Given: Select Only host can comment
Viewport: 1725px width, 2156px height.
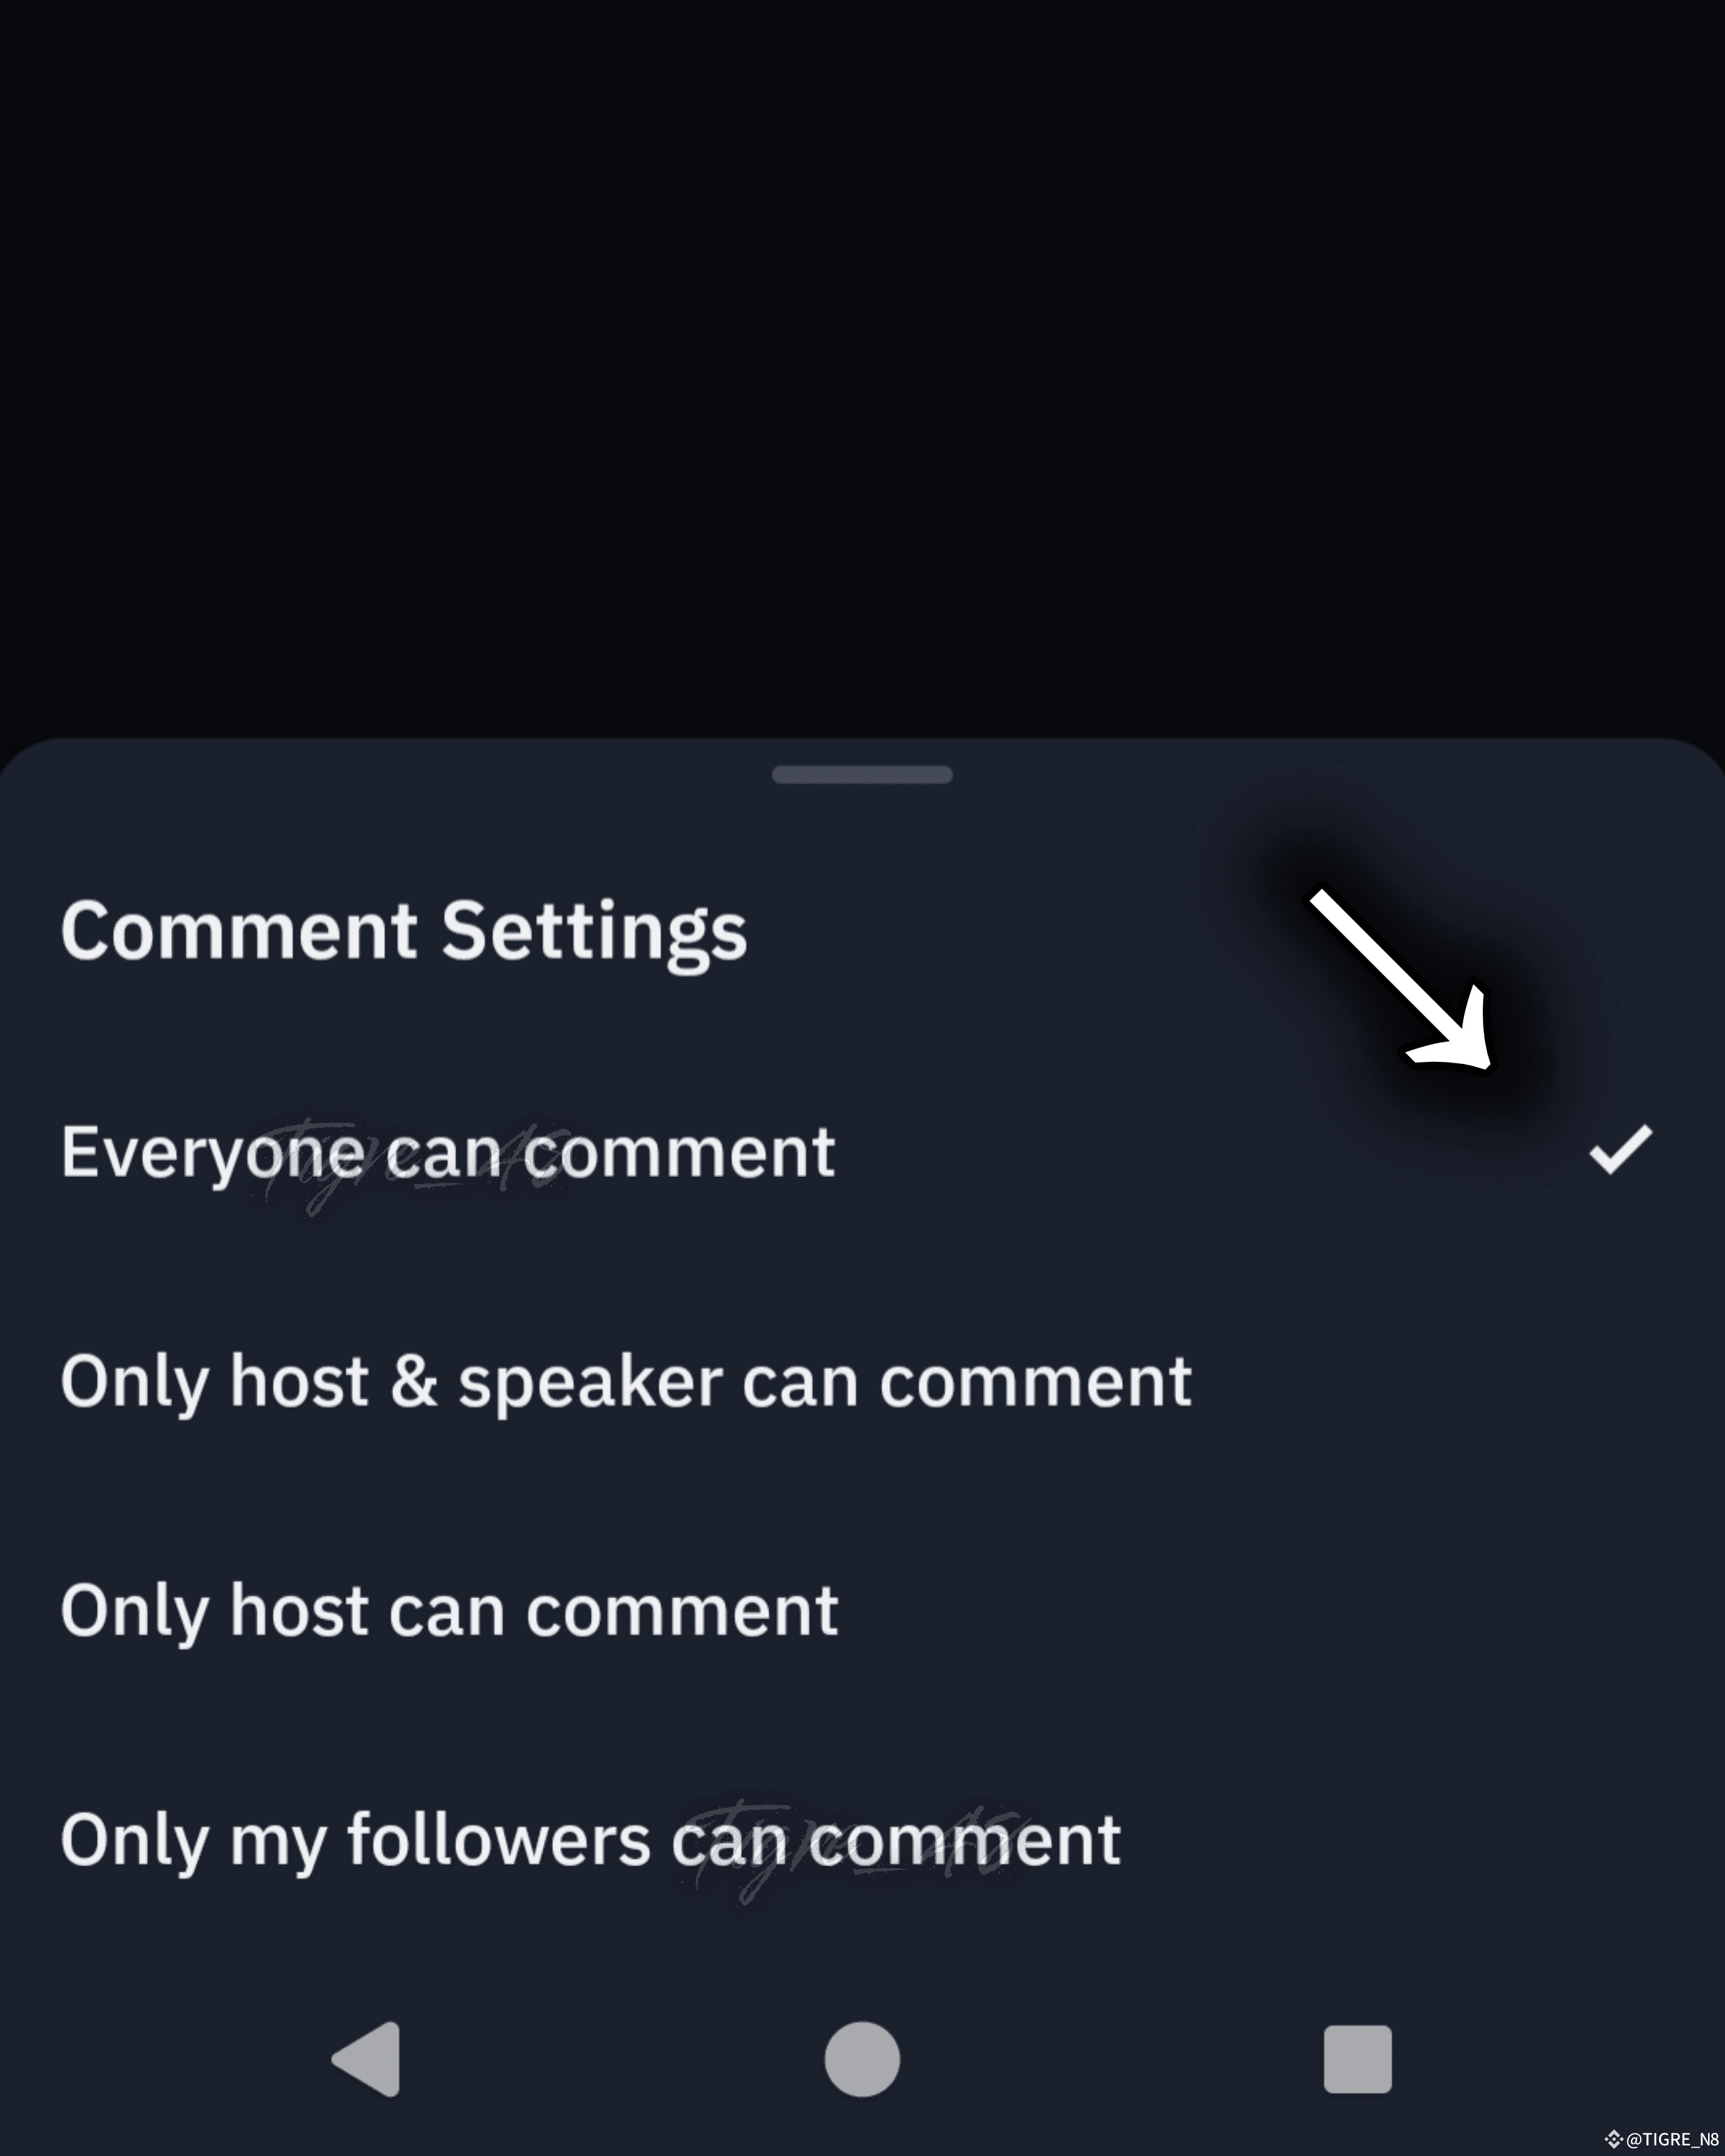Looking at the screenshot, I should point(862,1610).
